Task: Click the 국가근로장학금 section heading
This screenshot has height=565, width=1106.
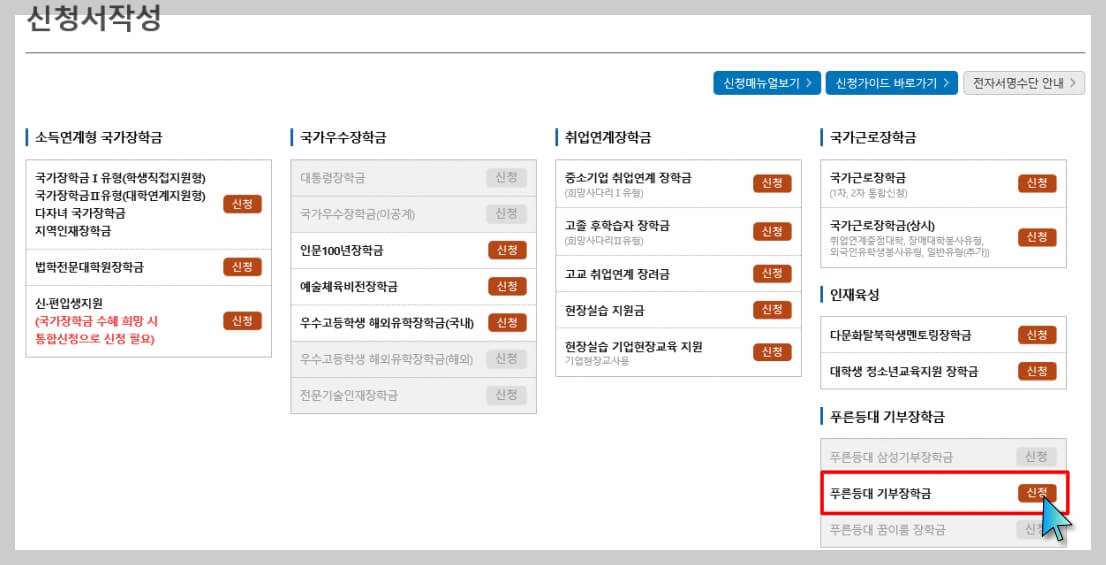Action: 873,138
